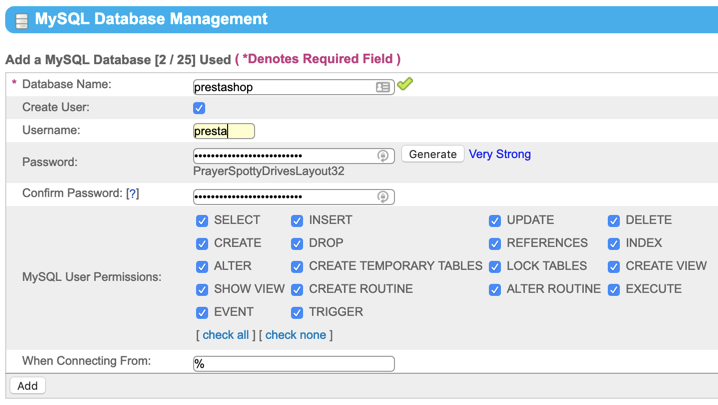The height and width of the screenshot is (405, 718).
Task: Click the Add button
Action: (27, 386)
